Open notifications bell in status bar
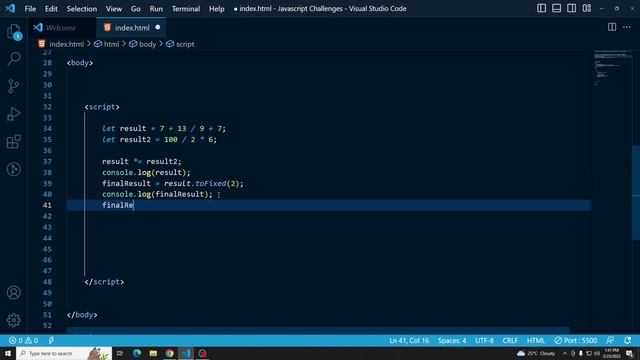640x360 pixels. (627, 340)
